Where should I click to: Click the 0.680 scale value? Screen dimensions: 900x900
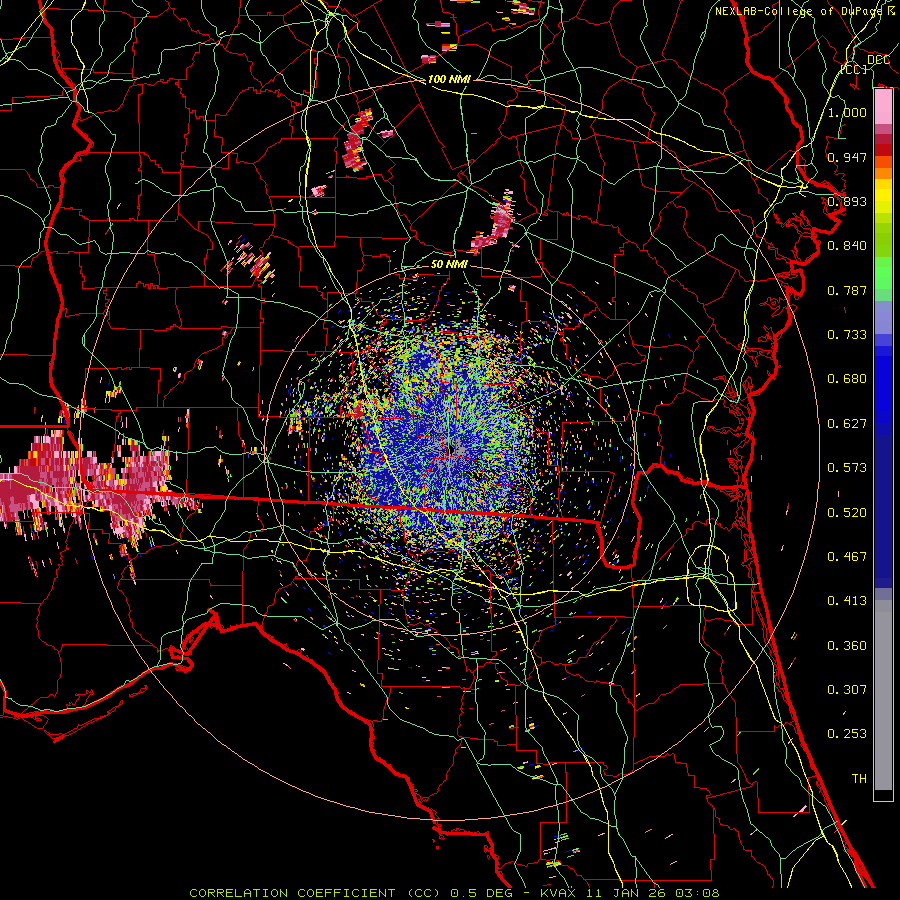847,379
